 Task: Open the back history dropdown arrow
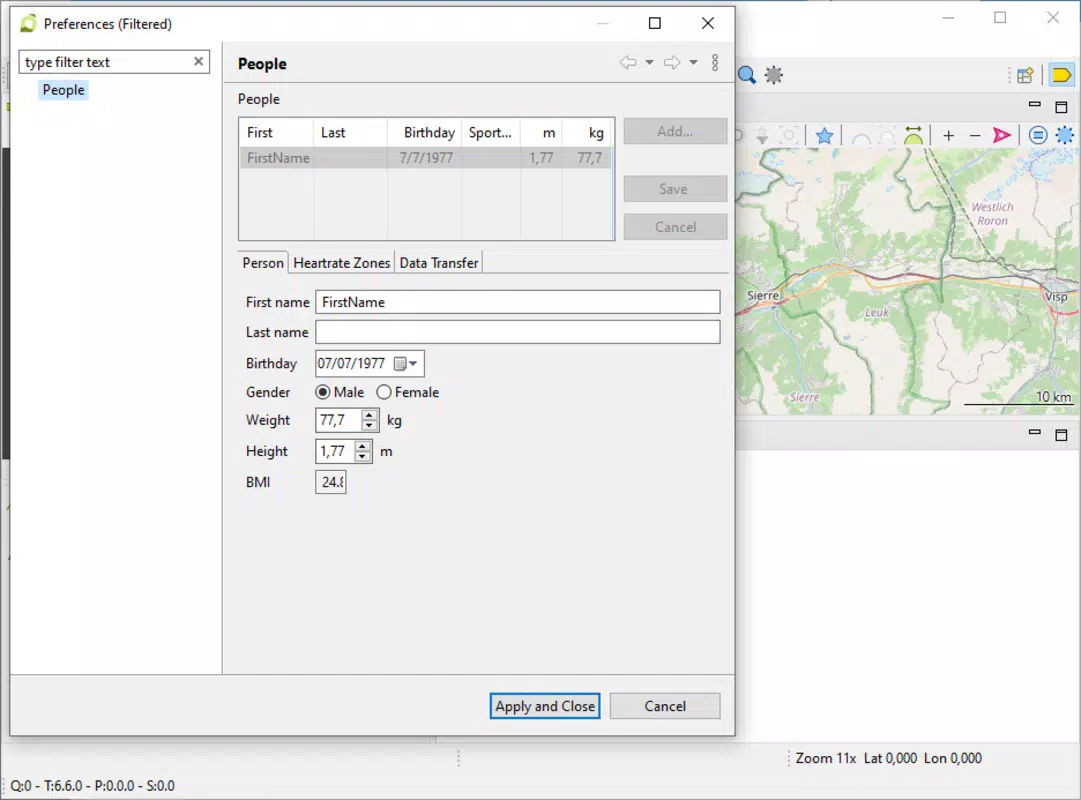tap(649, 63)
